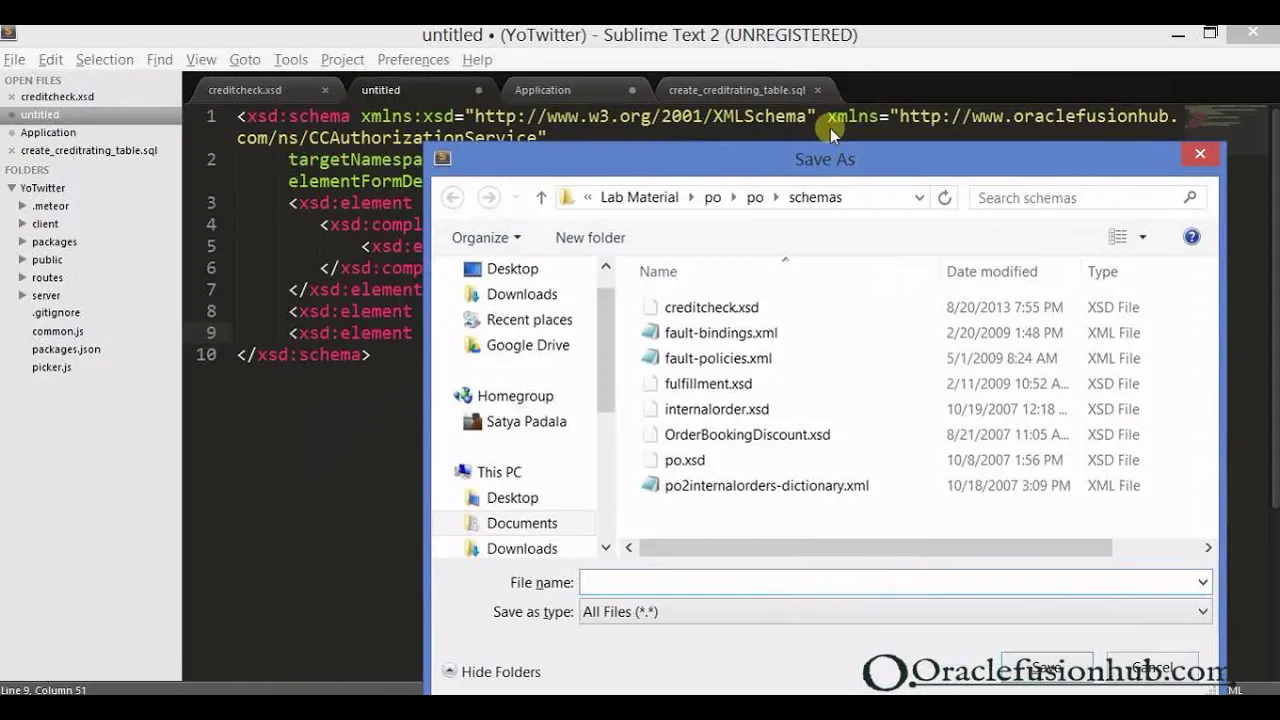This screenshot has height=720, width=1280.
Task: Expand the address path history dropdown
Action: point(919,197)
